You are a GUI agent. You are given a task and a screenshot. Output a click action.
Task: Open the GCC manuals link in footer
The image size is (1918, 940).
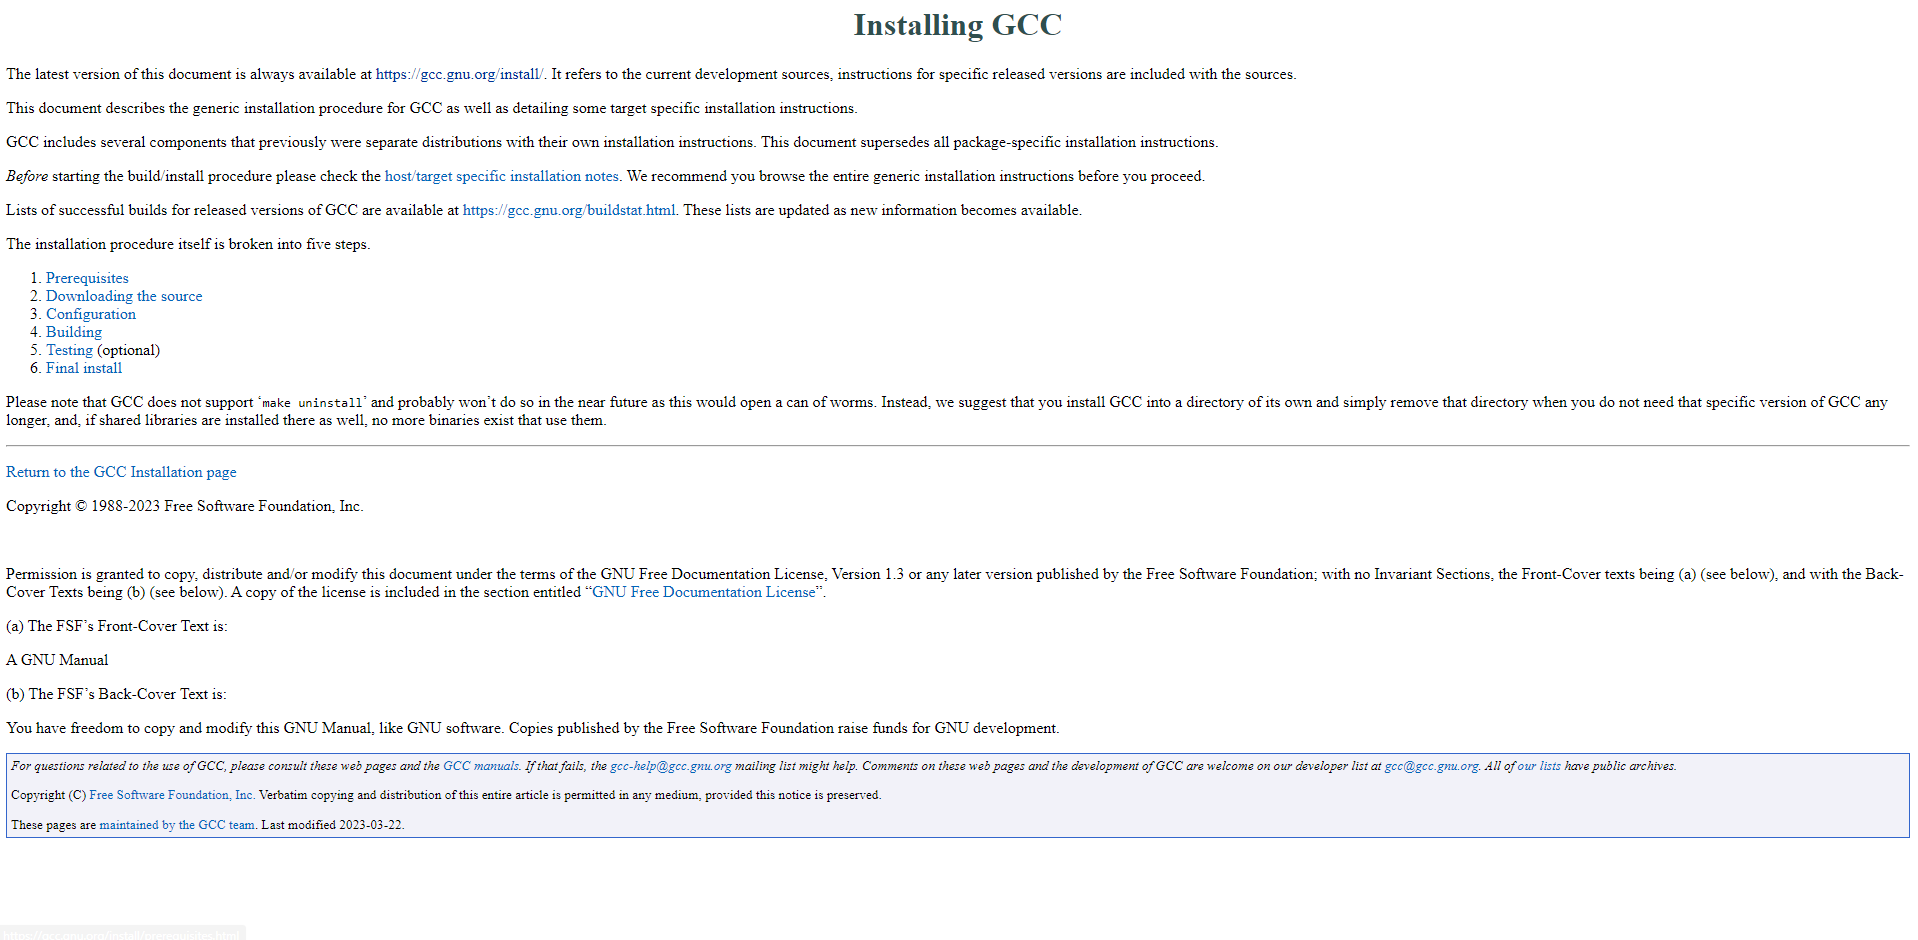(x=481, y=766)
